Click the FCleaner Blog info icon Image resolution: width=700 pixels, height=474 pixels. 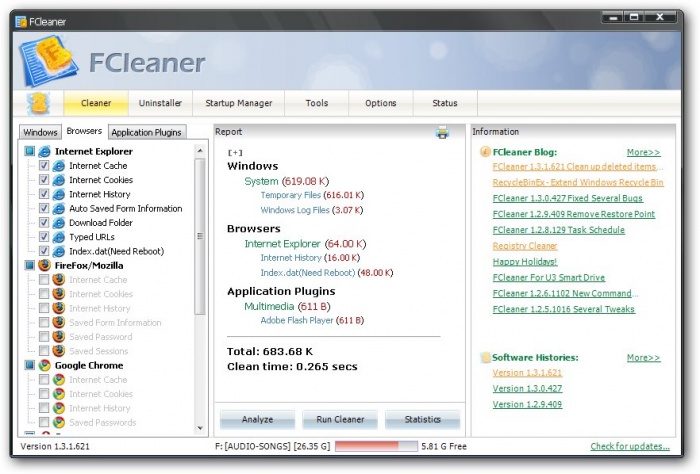tap(485, 152)
